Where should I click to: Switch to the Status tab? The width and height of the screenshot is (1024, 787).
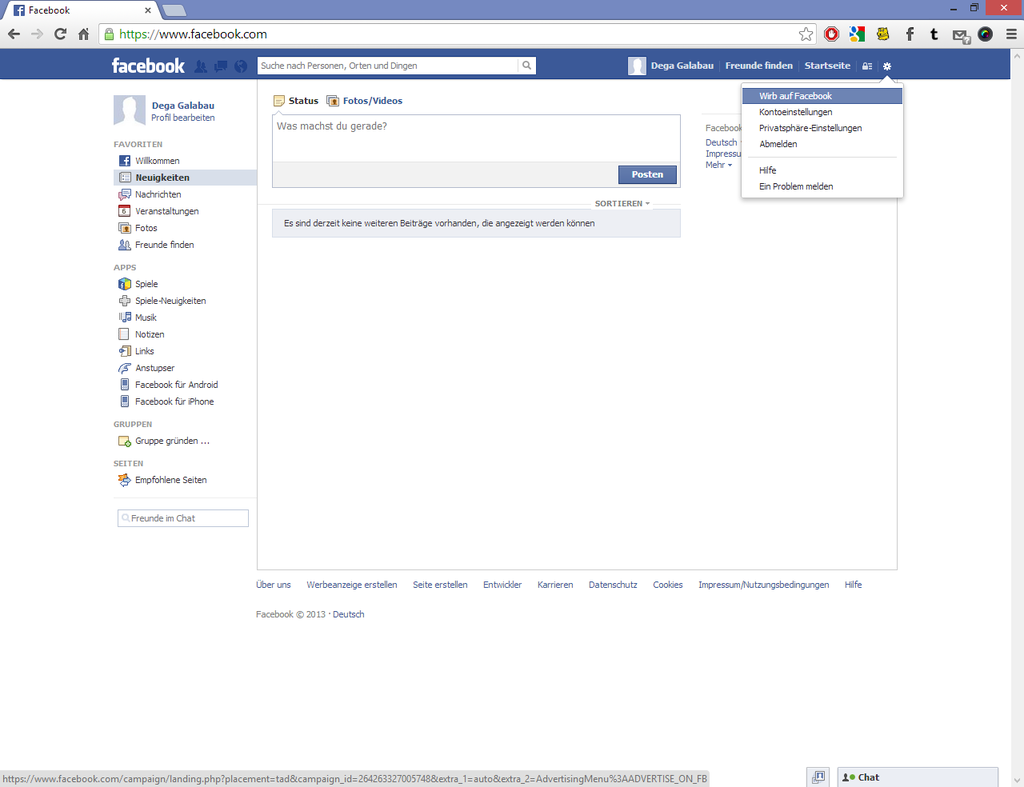[x=296, y=101]
